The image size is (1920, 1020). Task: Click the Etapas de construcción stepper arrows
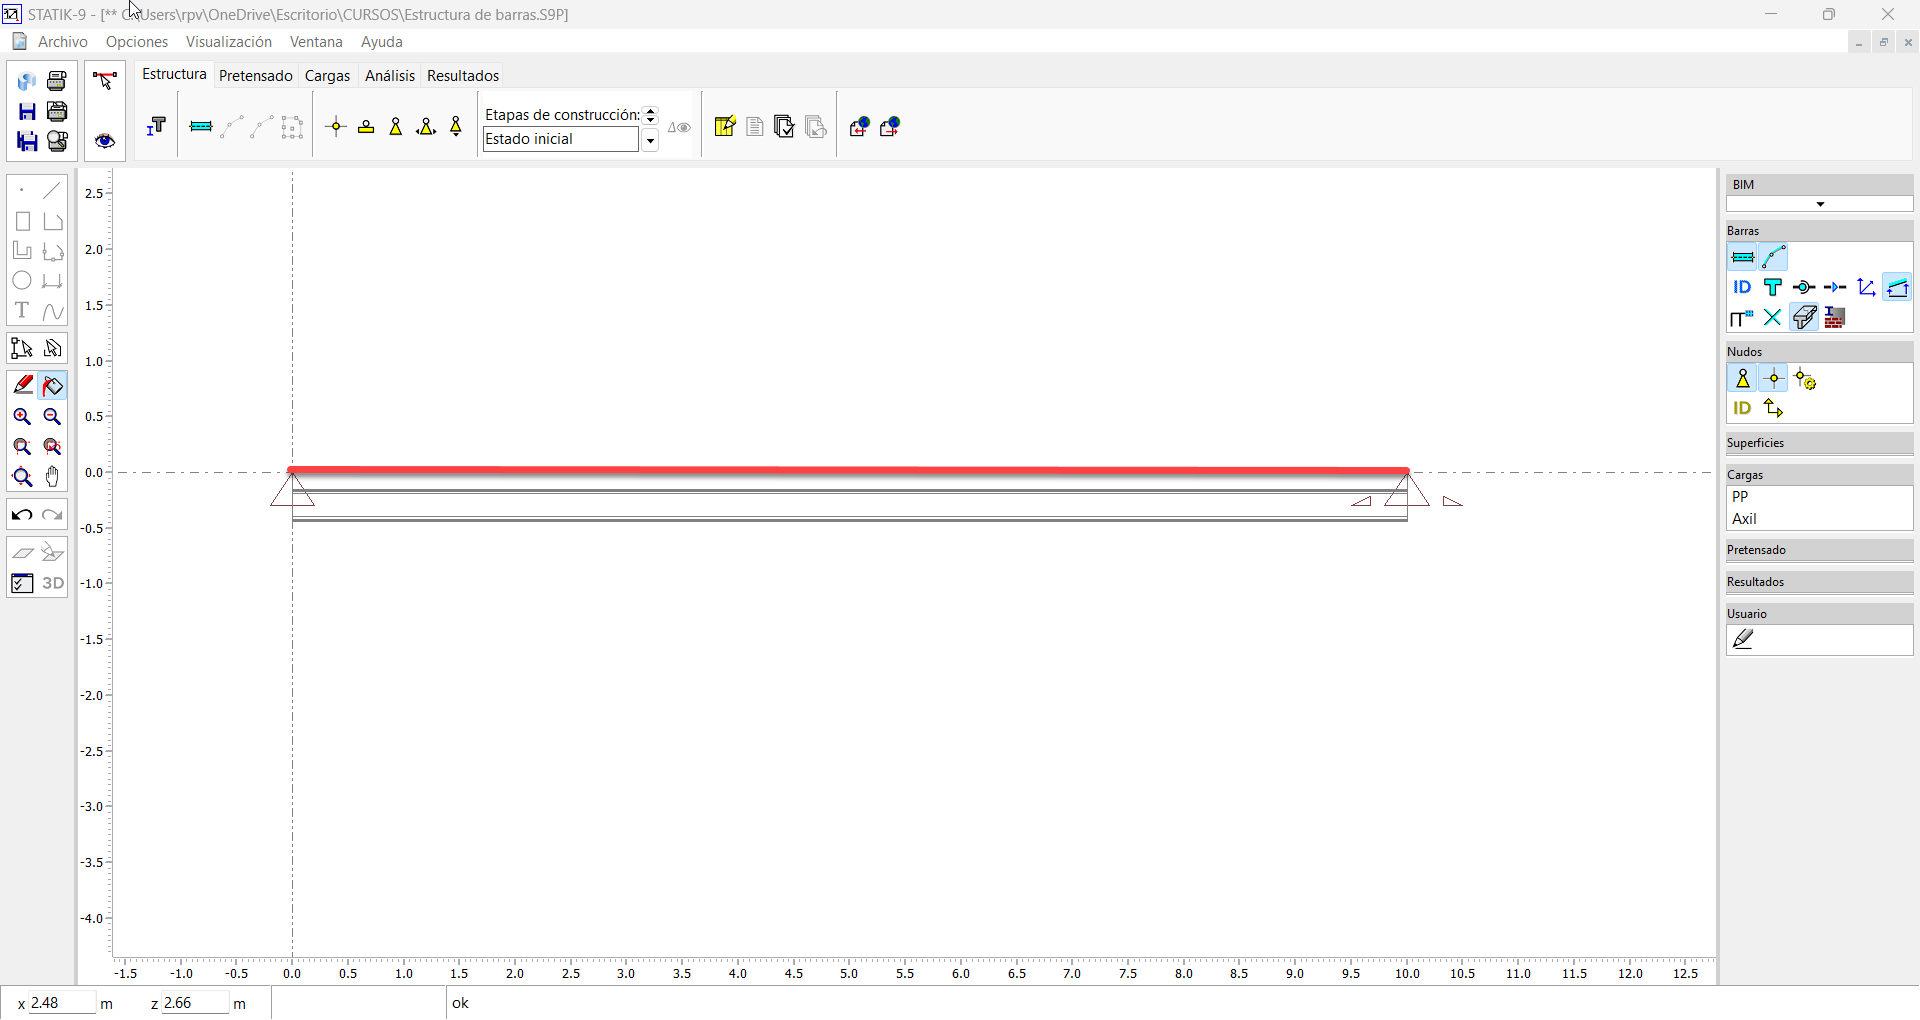point(650,115)
